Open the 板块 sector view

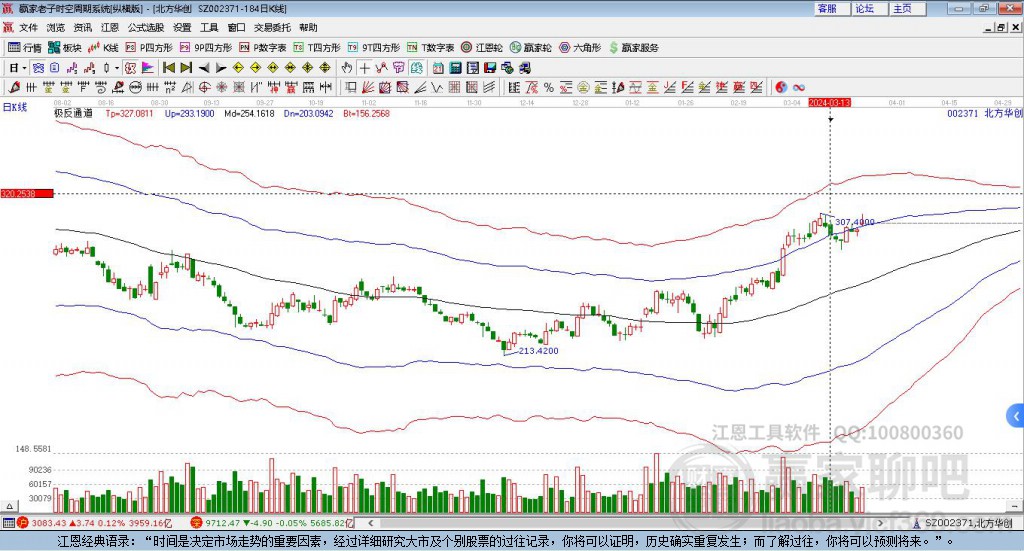[x=64, y=48]
